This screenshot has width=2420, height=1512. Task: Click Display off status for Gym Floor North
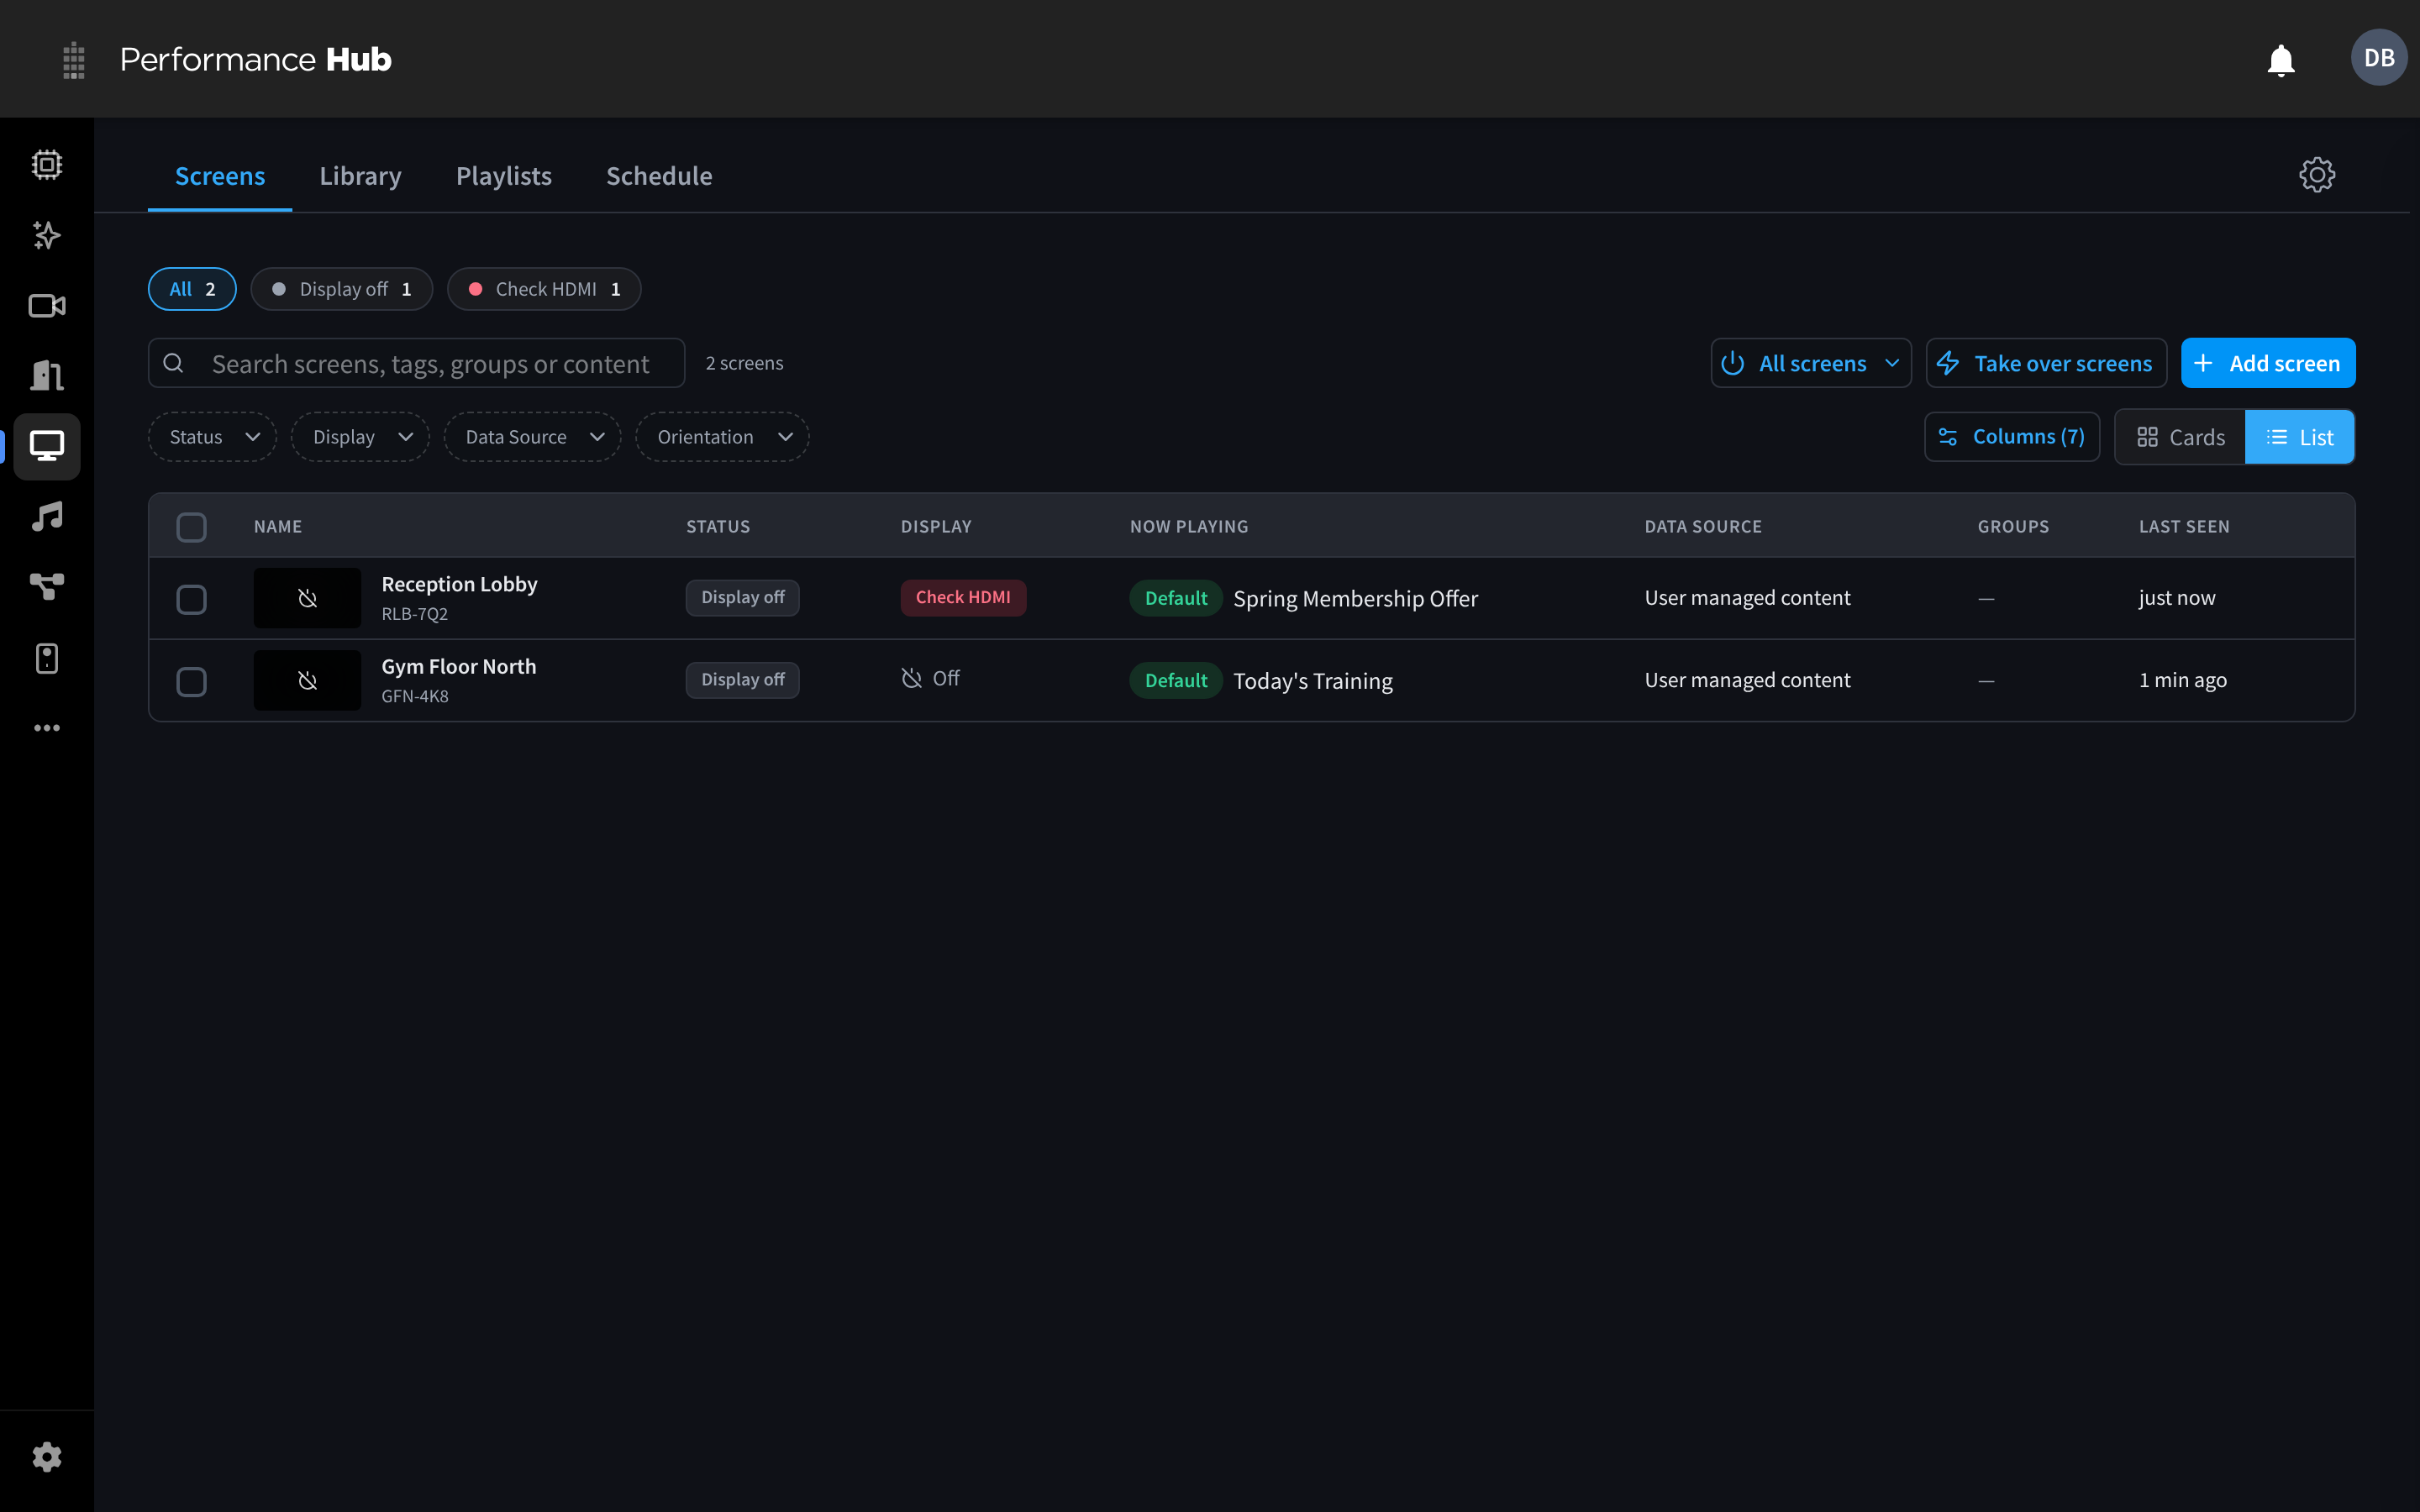click(x=743, y=679)
